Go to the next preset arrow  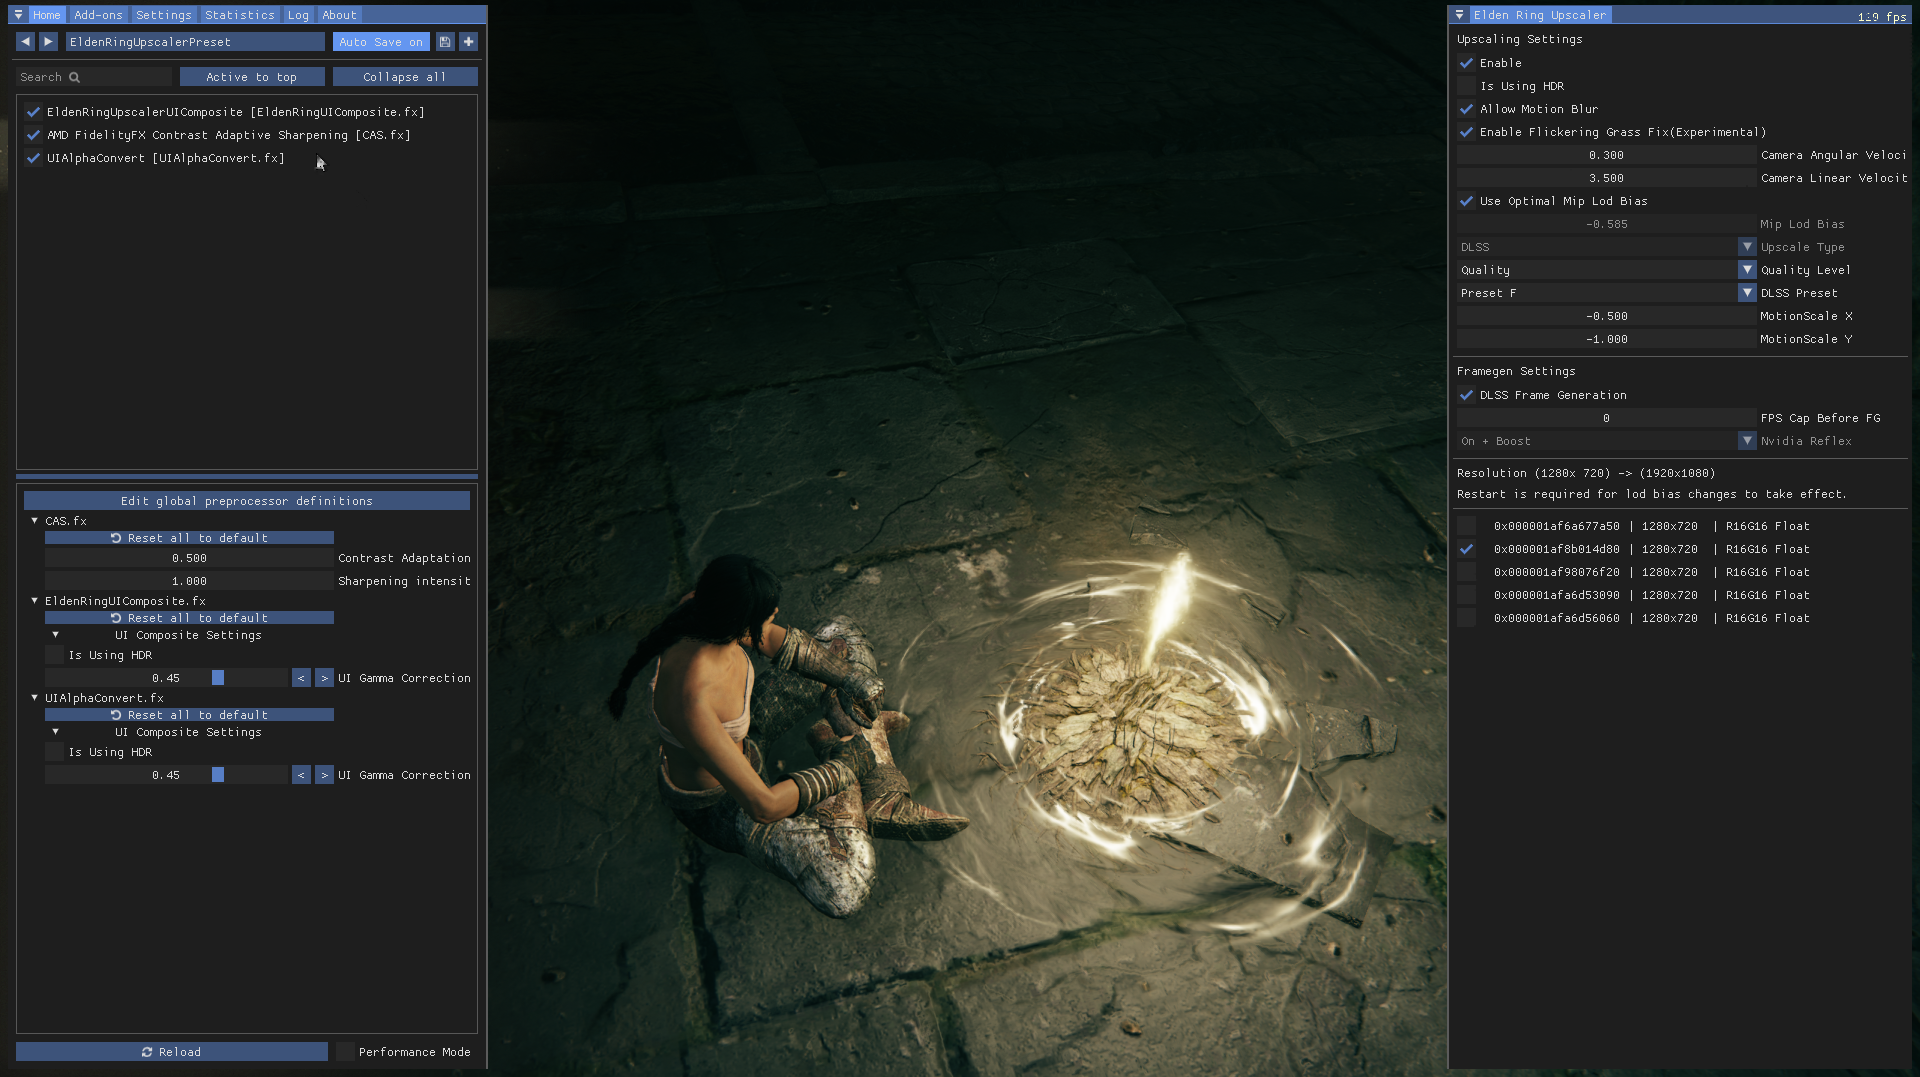coord(48,42)
